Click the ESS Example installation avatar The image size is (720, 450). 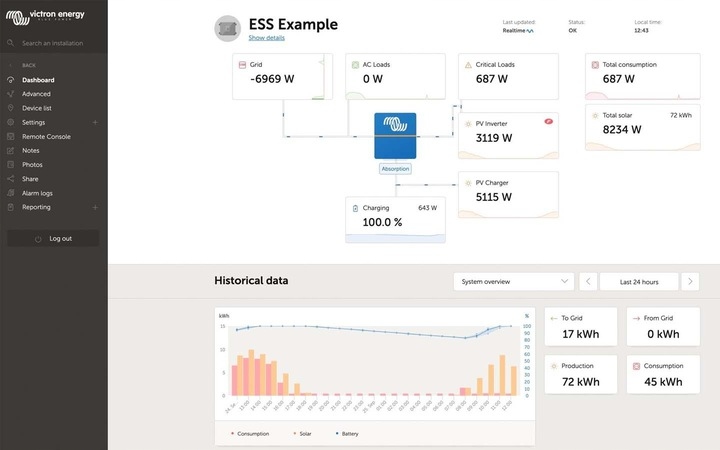coord(228,28)
